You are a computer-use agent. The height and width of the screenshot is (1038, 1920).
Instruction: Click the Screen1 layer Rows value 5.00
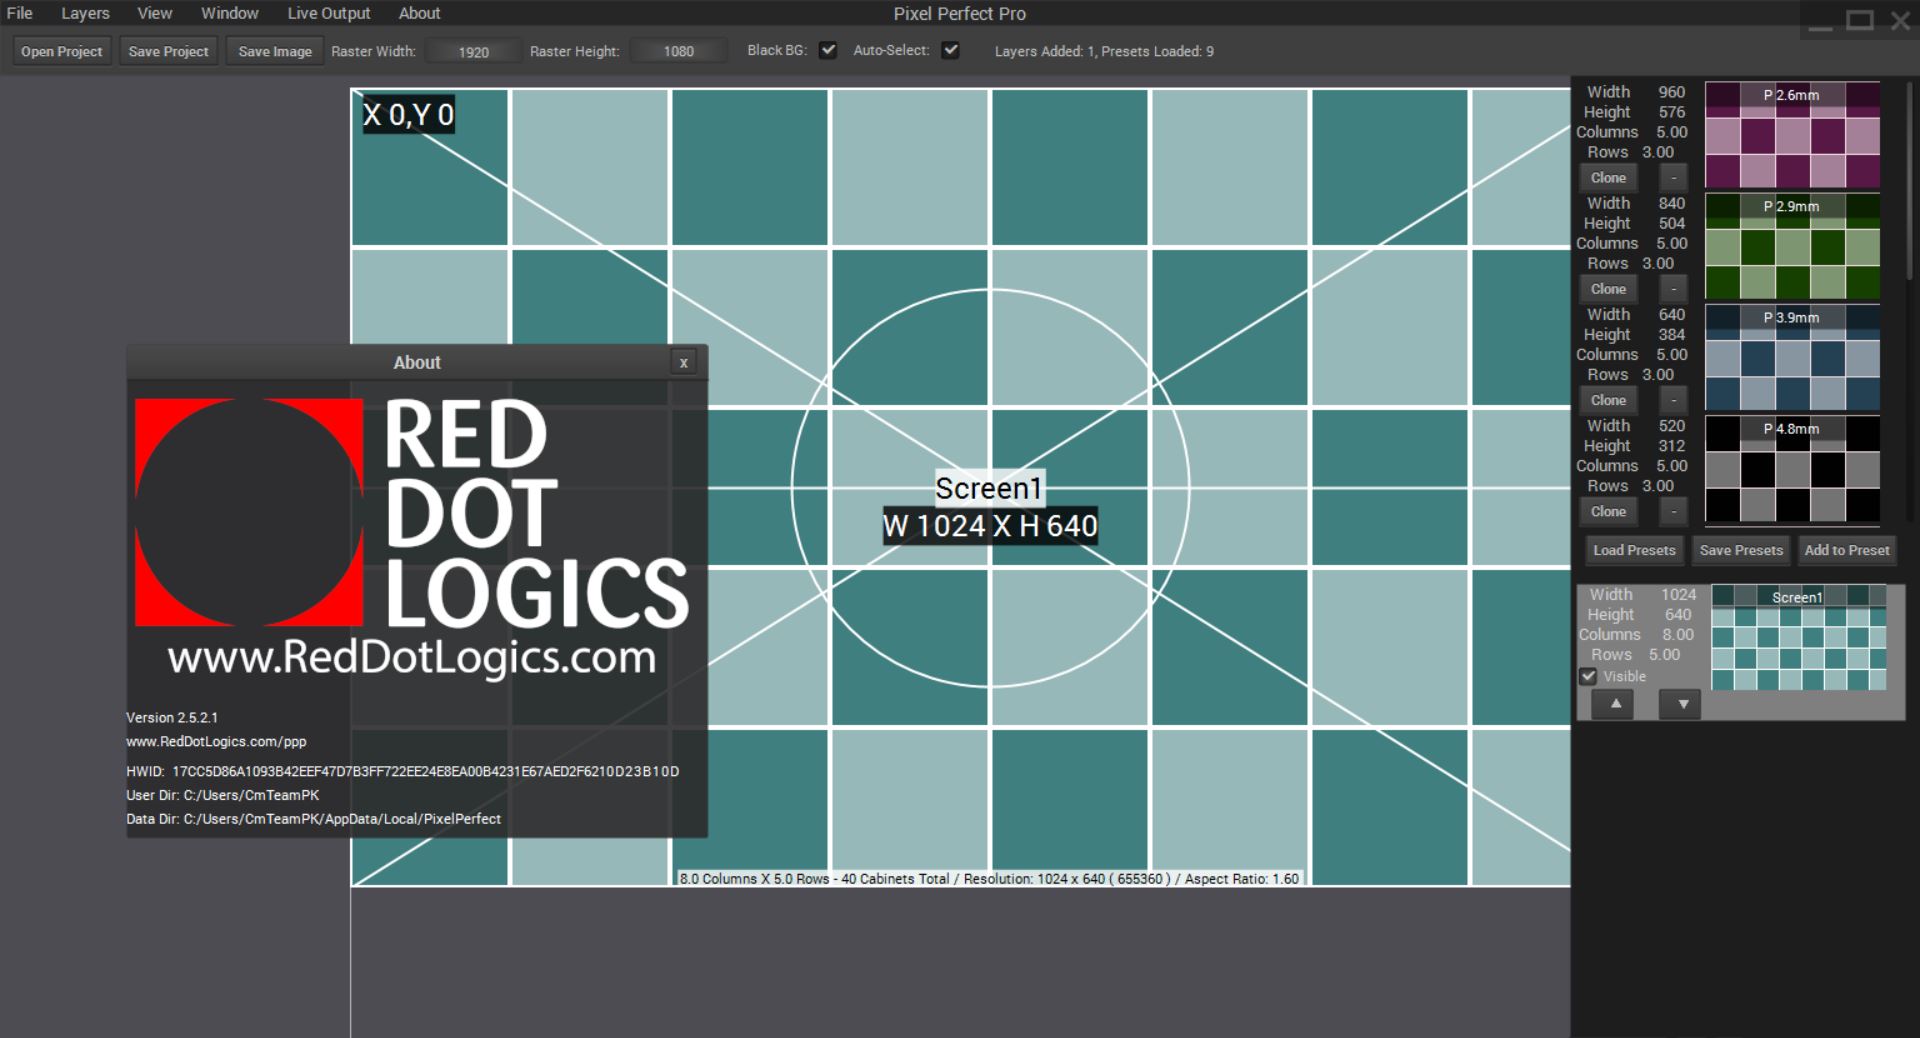(1664, 655)
